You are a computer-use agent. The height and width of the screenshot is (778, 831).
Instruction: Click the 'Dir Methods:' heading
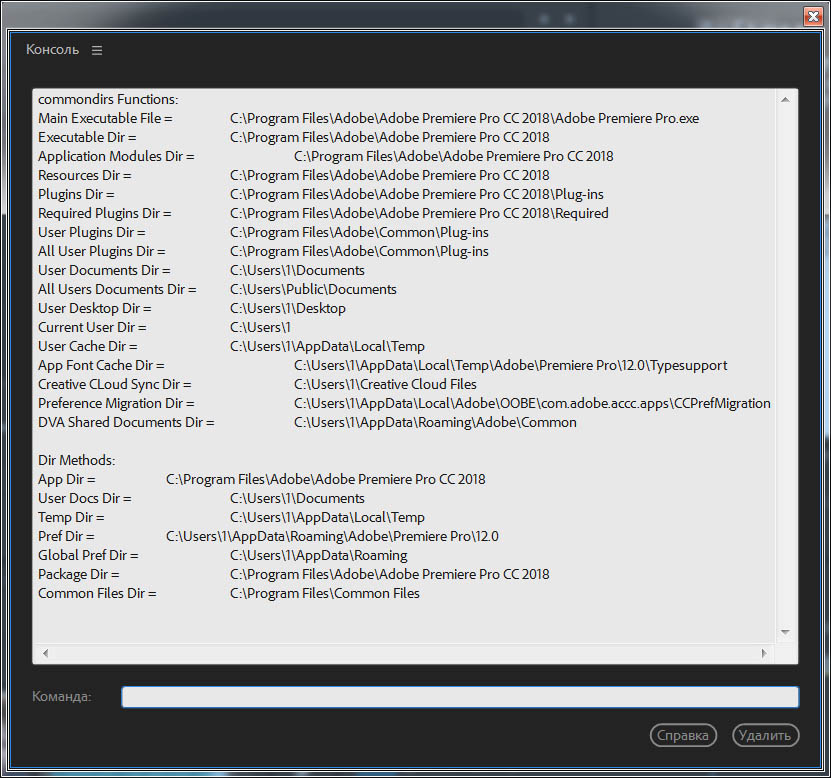pyautogui.click(x=76, y=461)
